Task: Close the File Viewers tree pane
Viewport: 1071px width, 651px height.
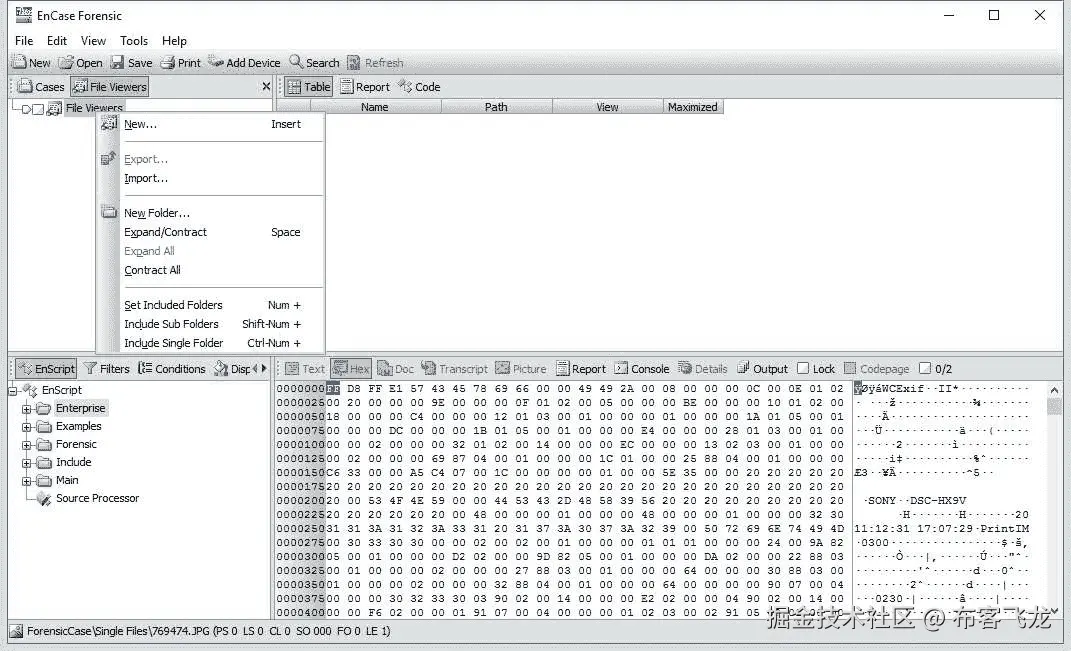Action: (x=266, y=86)
